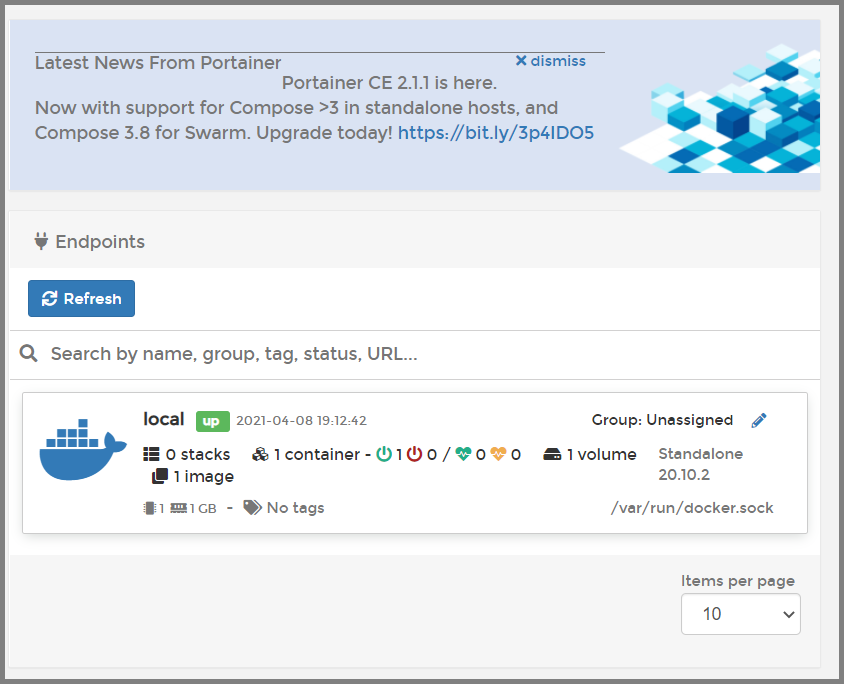The image size is (844, 684).
Task: Click the stacks list icon
Action: pyautogui.click(x=151, y=454)
